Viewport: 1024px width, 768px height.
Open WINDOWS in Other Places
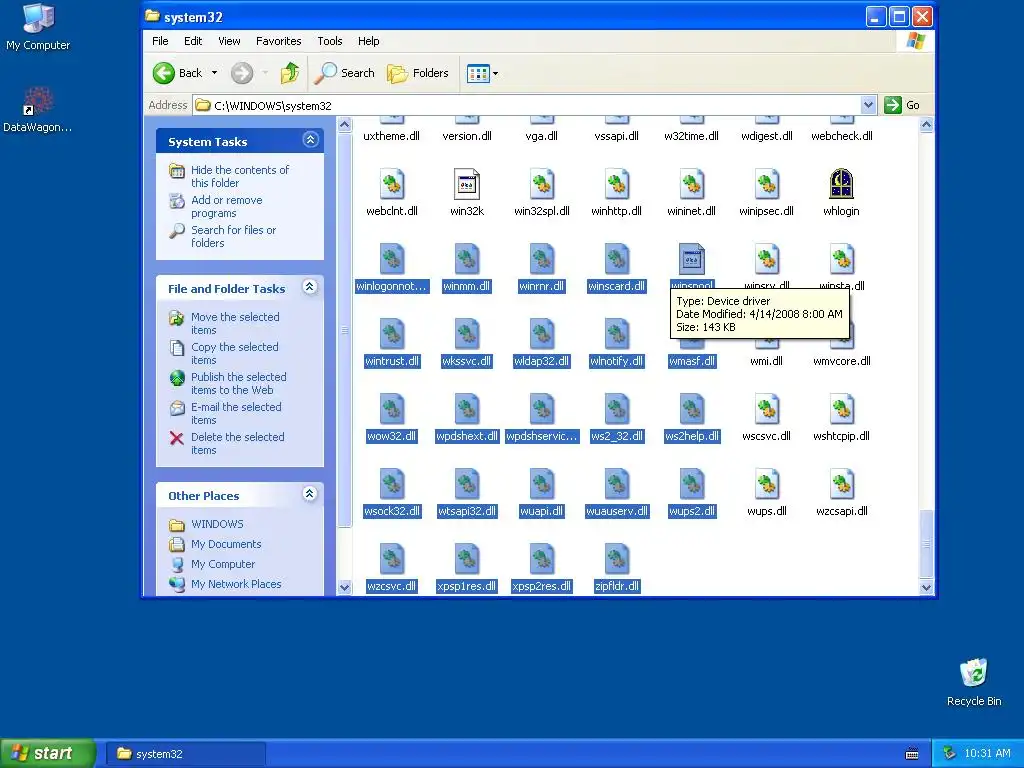217,524
